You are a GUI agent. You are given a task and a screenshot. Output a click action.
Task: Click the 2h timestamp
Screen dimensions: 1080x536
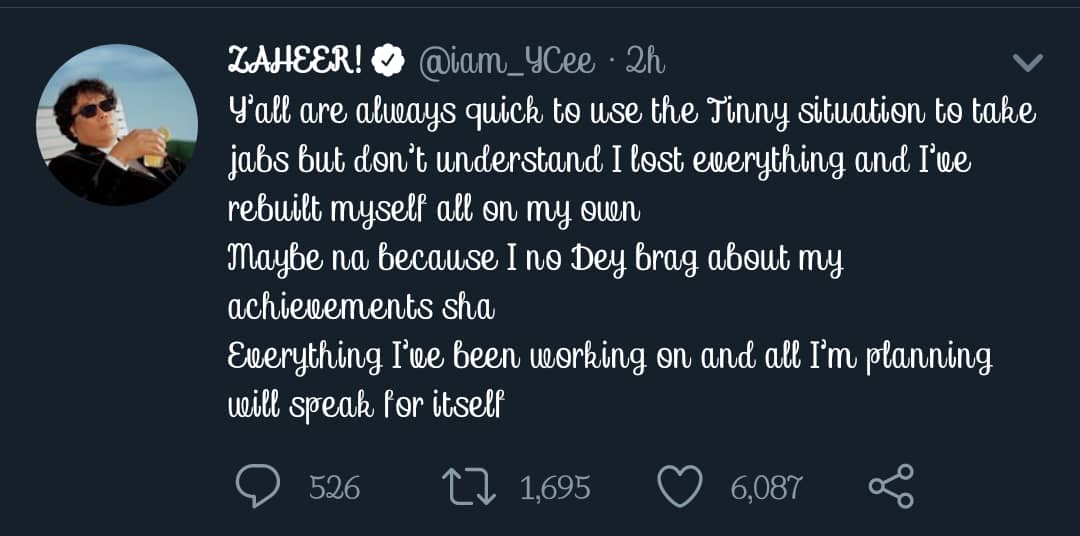coord(645,62)
